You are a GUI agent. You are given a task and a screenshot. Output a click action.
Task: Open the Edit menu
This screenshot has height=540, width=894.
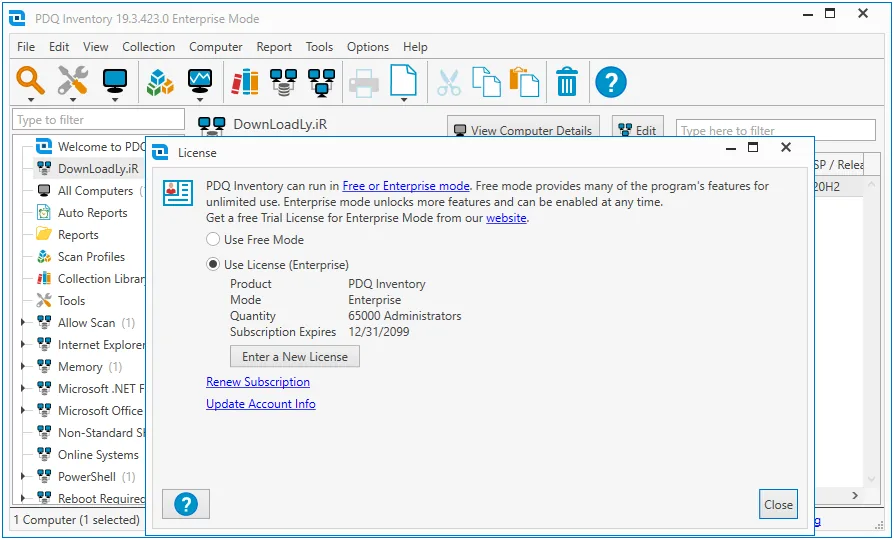tap(59, 47)
